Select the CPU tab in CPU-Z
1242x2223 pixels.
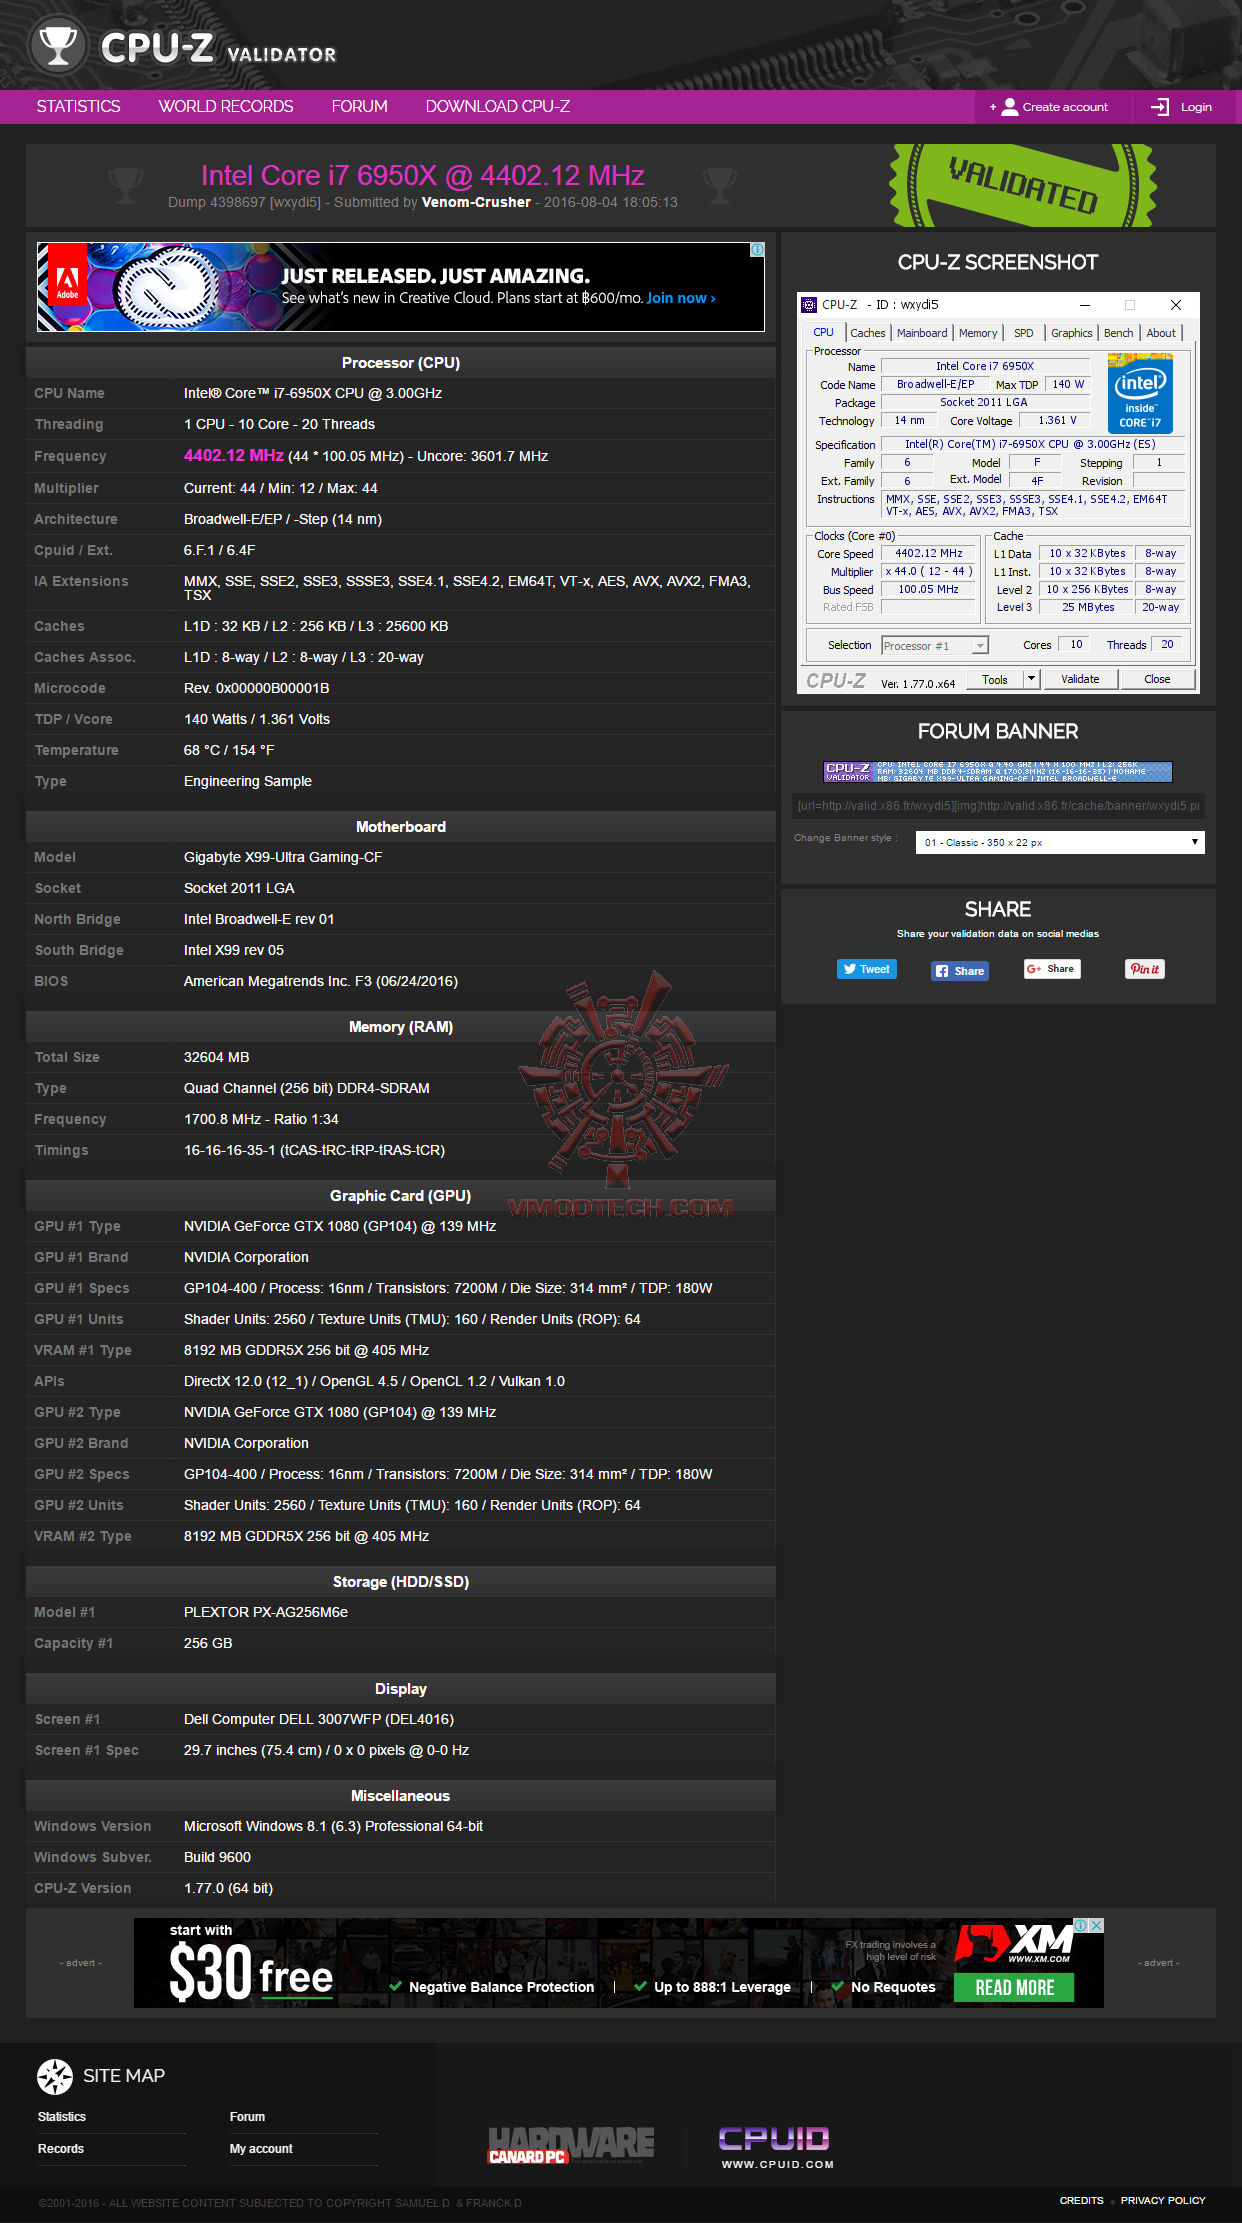click(x=823, y=332)
